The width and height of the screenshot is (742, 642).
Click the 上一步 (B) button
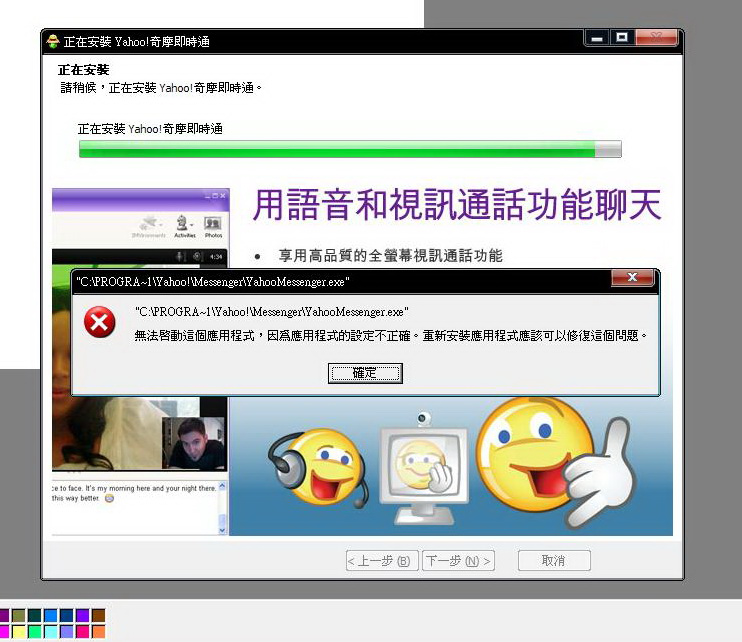[x=382, y=561]
